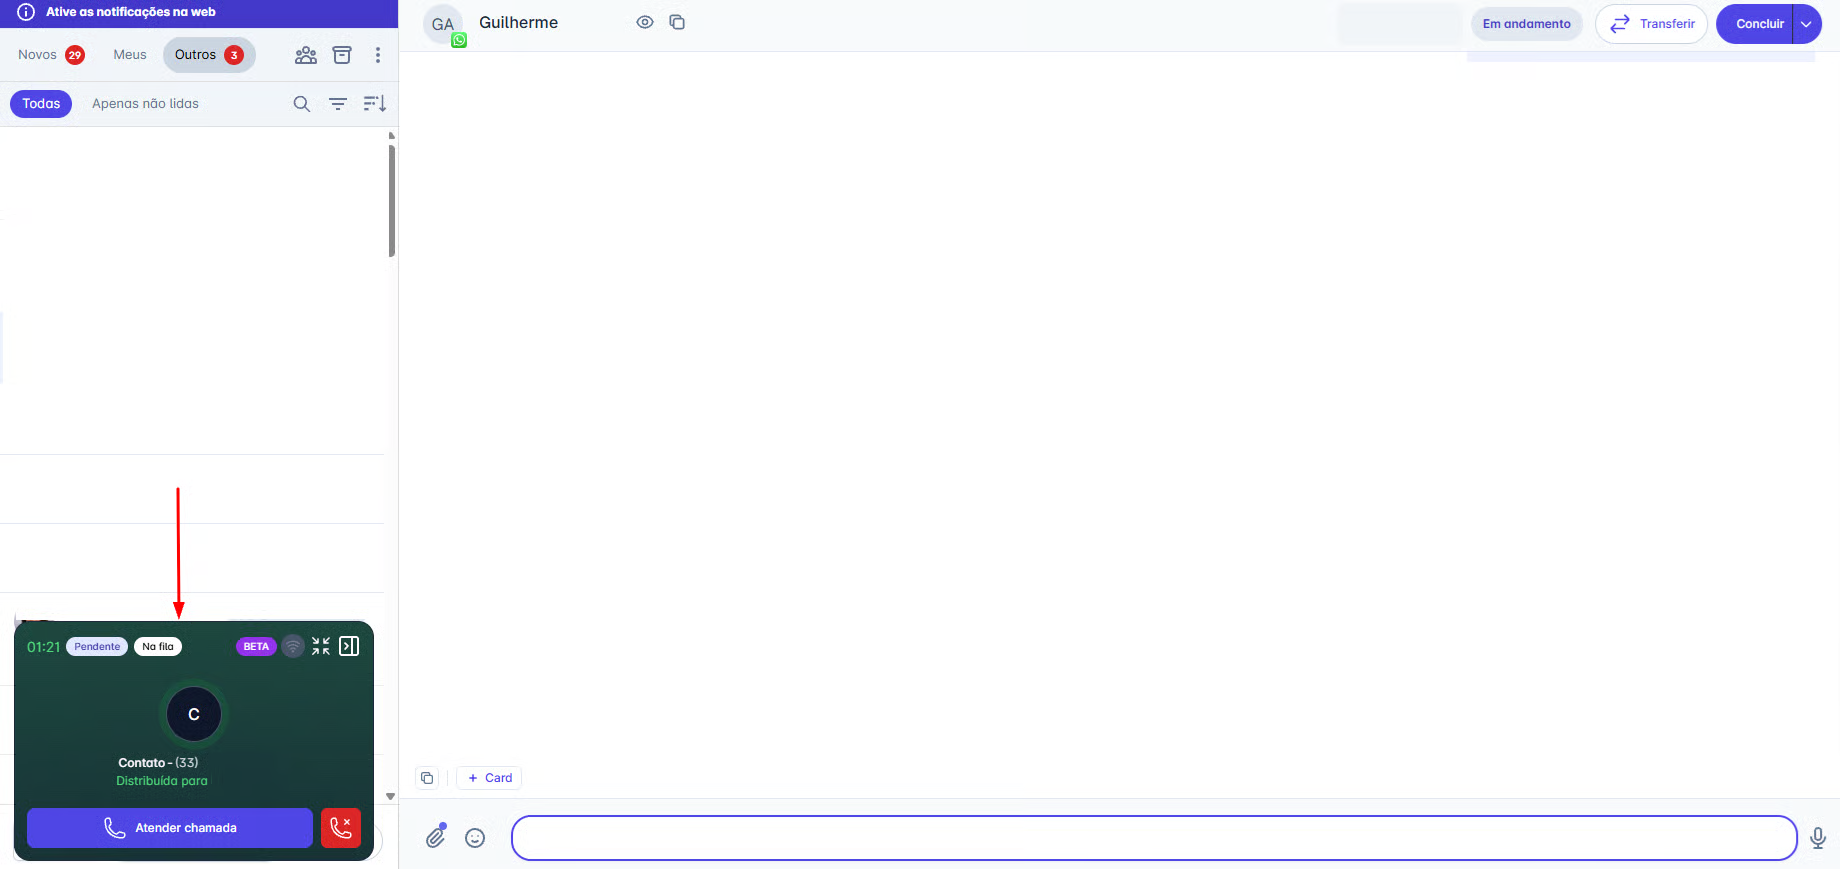Click the search magnifier in conversation list
The image size is (1840, 869).
(x=301, y=104)
